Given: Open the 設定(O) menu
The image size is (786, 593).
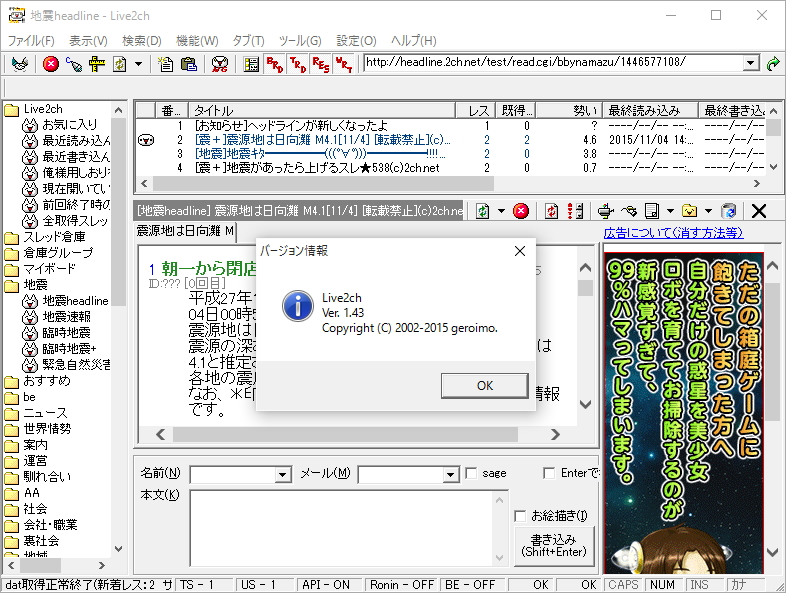Looking at the screenshot, I should coord(356,41).
